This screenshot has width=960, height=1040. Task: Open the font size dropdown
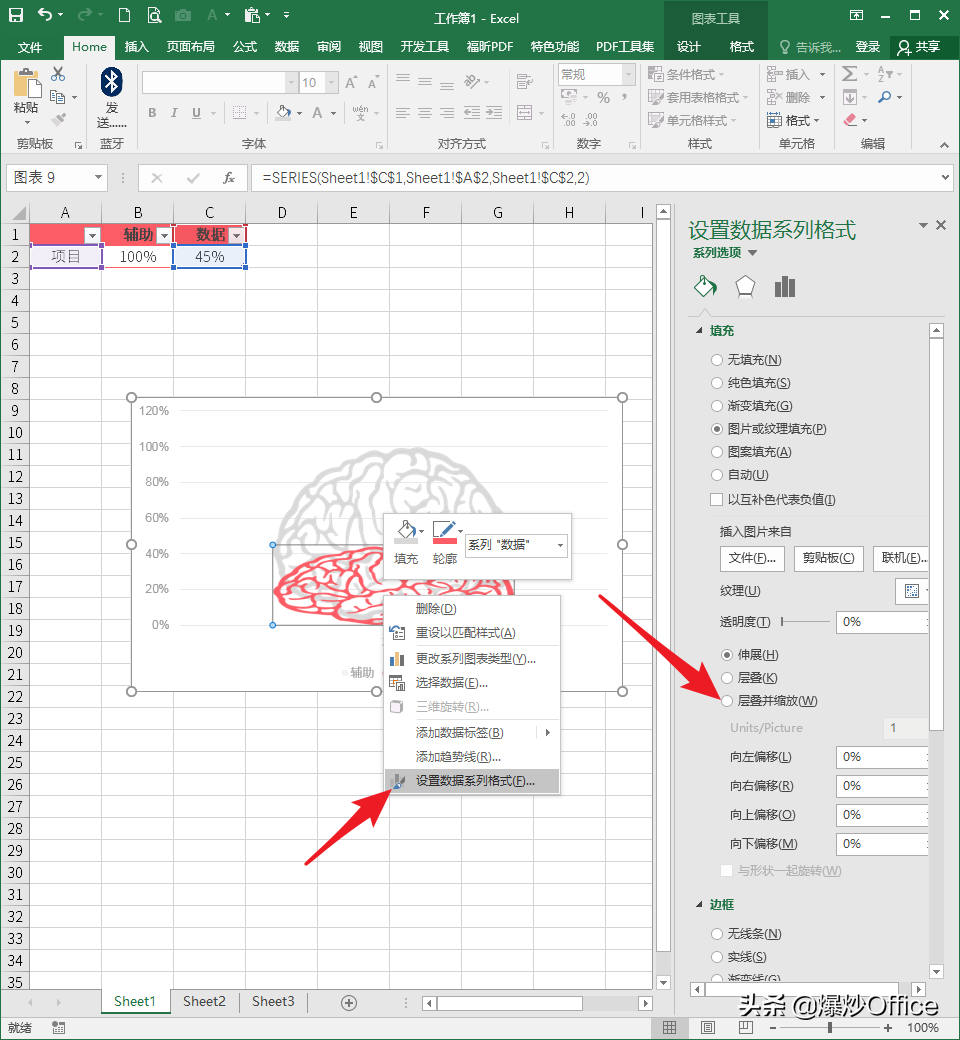[x=331, y=82]
